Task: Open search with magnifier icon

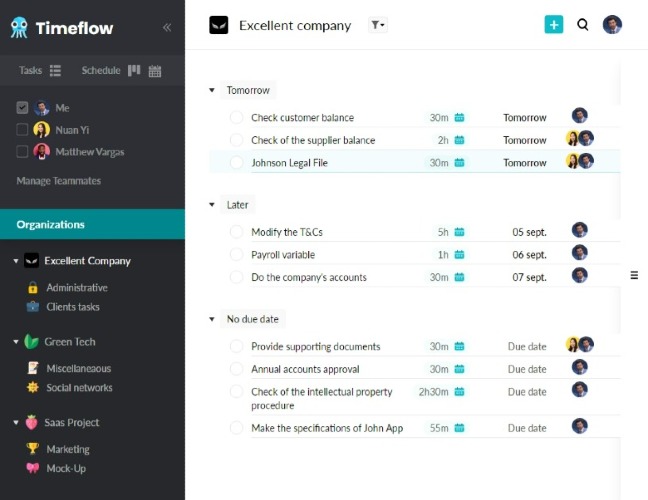Action: pos(583,25)
